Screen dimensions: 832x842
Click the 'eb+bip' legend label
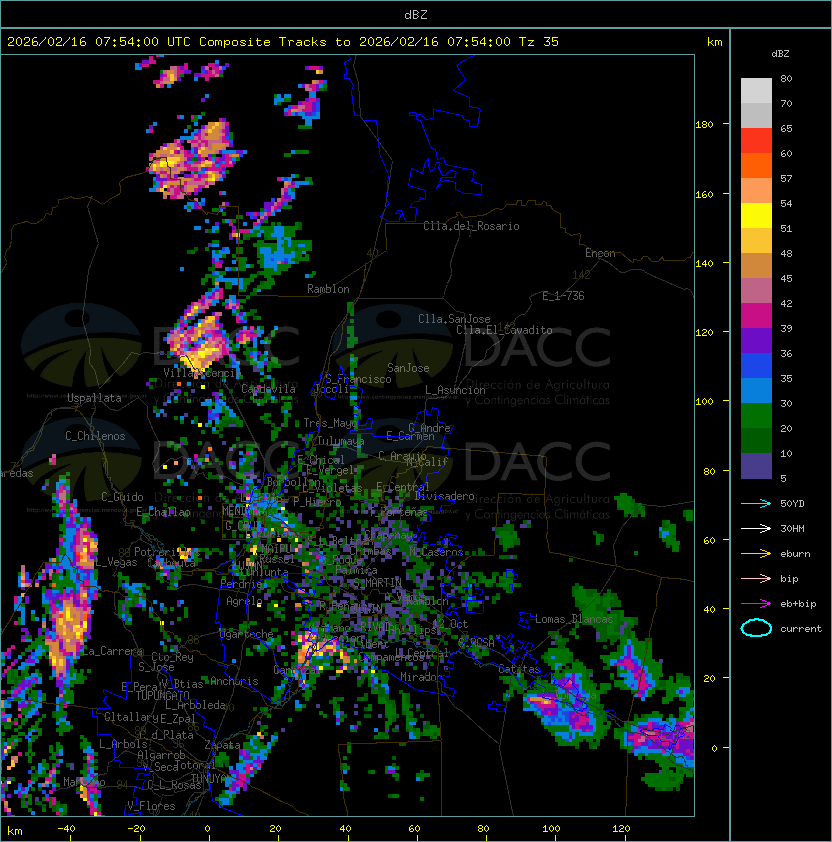click(x=798, y=604)
